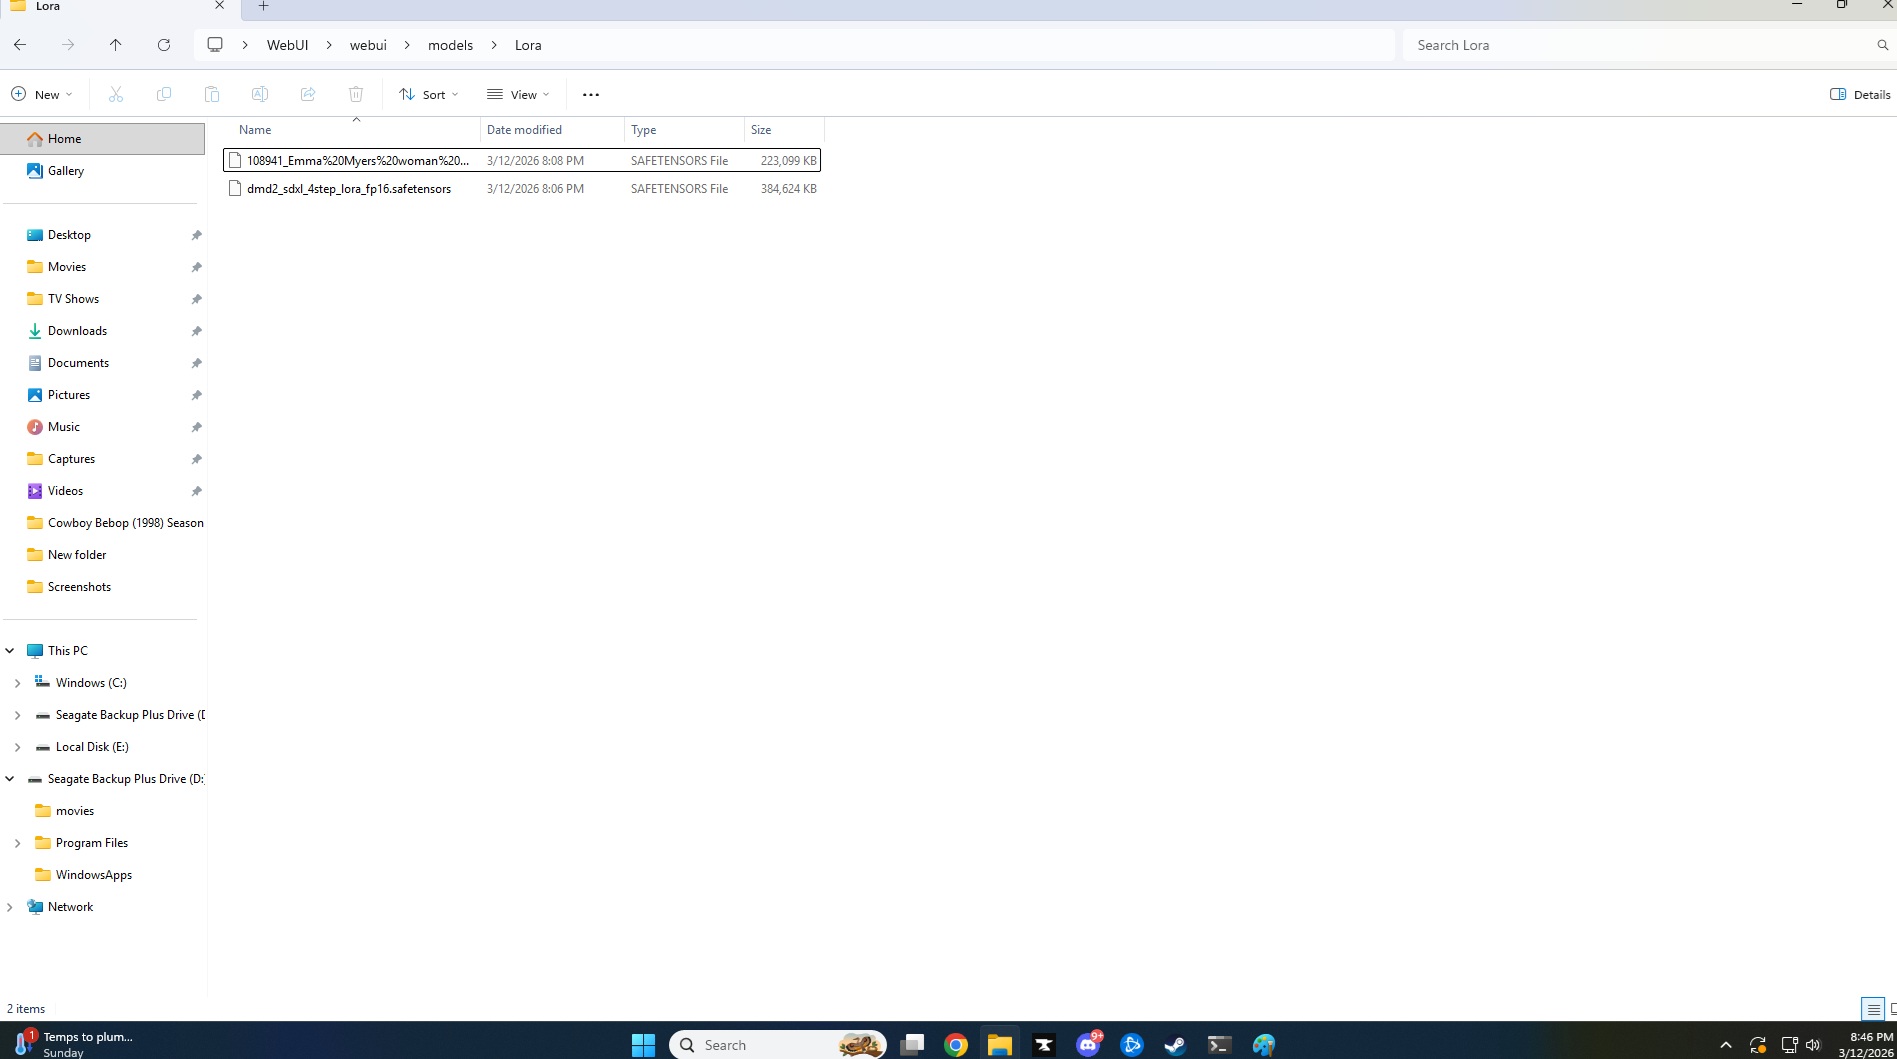Click the volume speaker tray icon
1897x1059 pixels.
coord(1813,1045)
